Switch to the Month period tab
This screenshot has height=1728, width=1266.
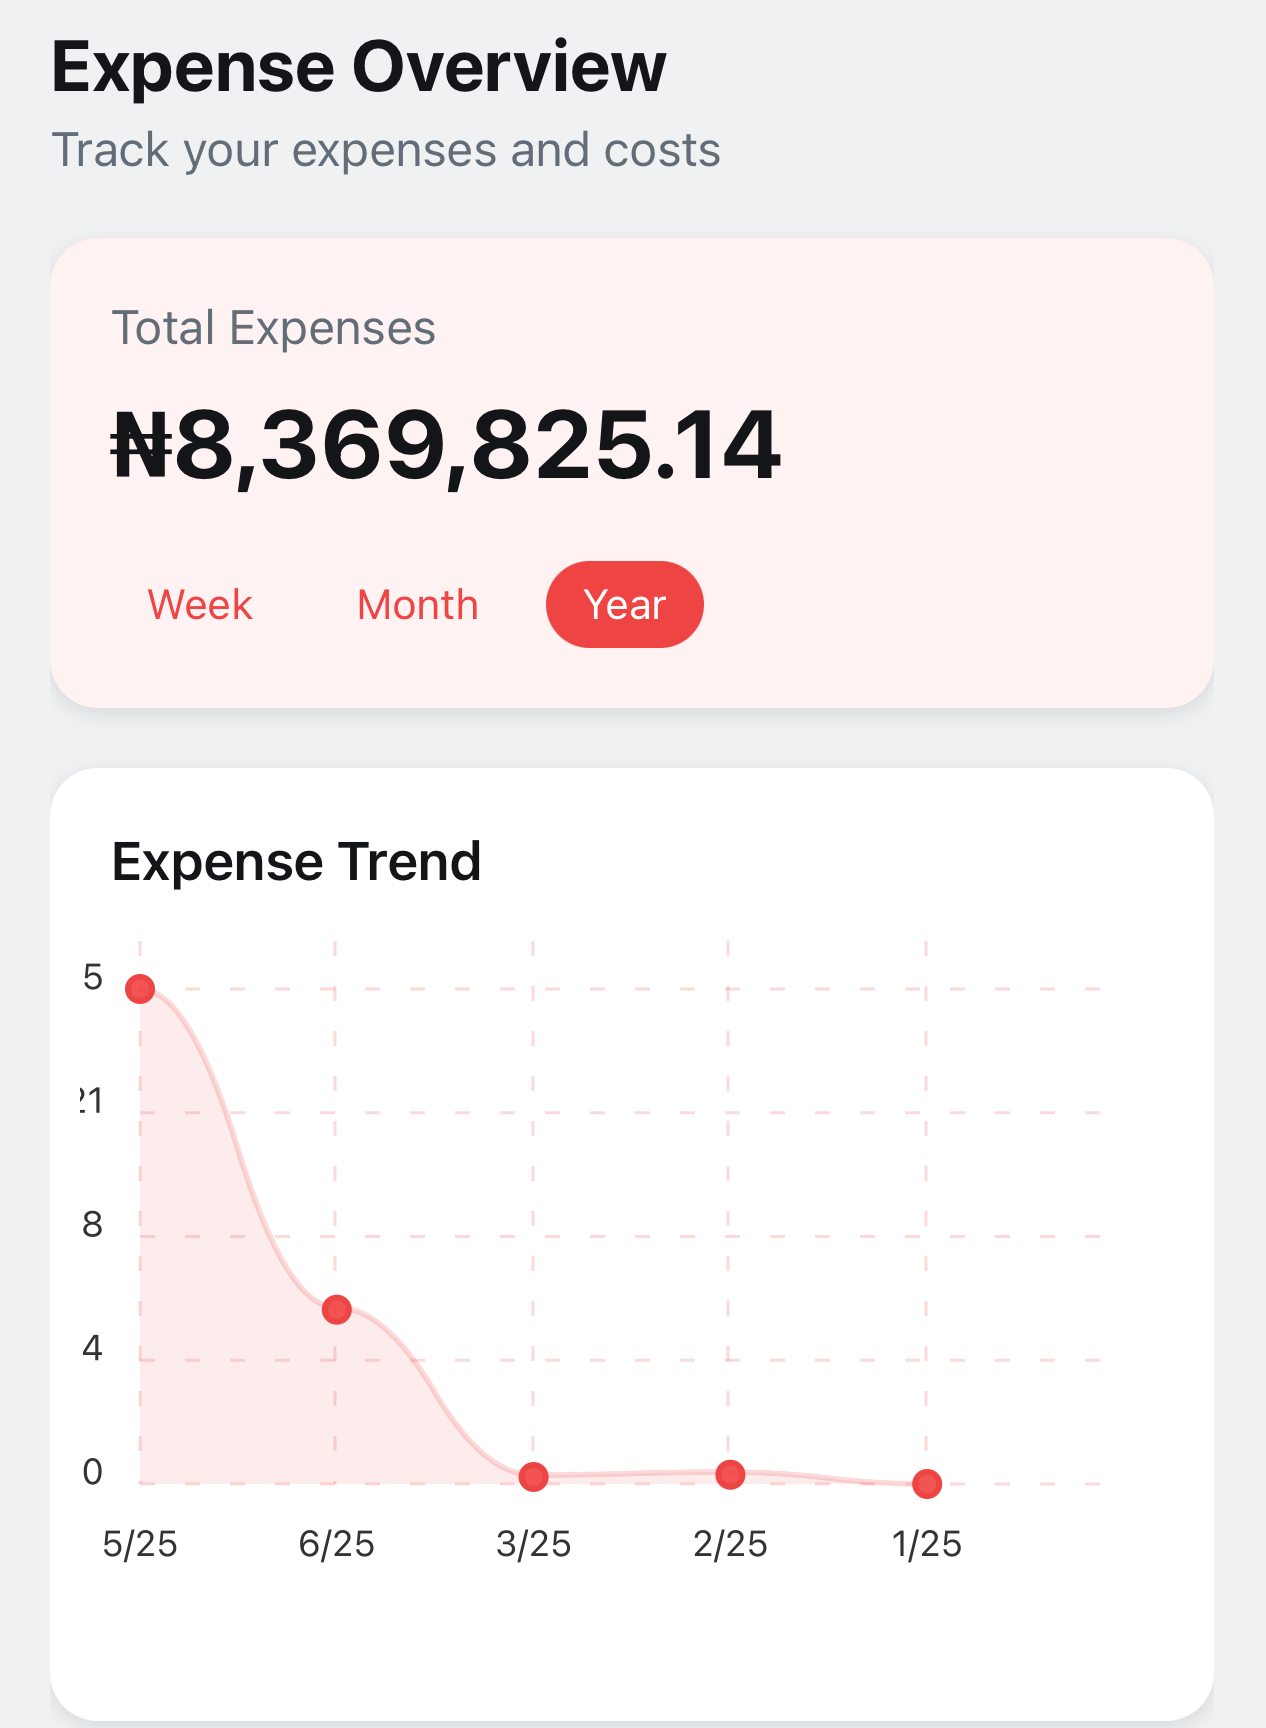coord(418,605)
